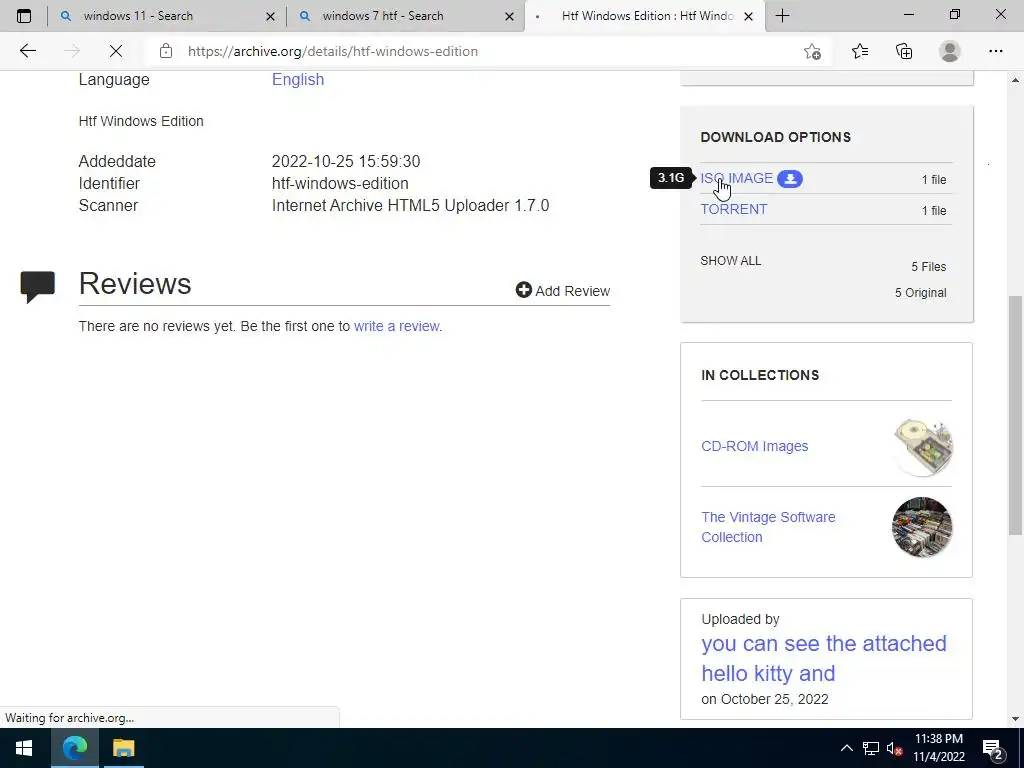Switch to windows 11 - Search tab

click(x=167, y=16)
